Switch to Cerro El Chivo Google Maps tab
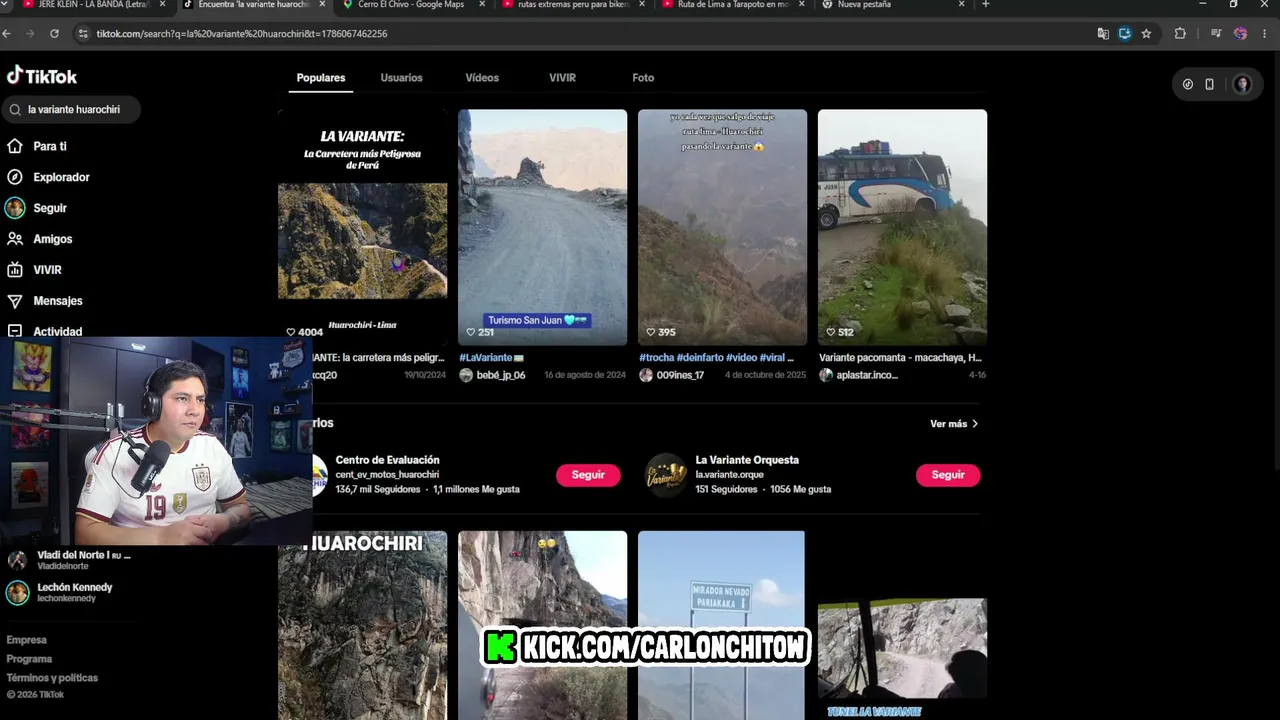Screen dimensions: 1280x720 pos(411,5)
